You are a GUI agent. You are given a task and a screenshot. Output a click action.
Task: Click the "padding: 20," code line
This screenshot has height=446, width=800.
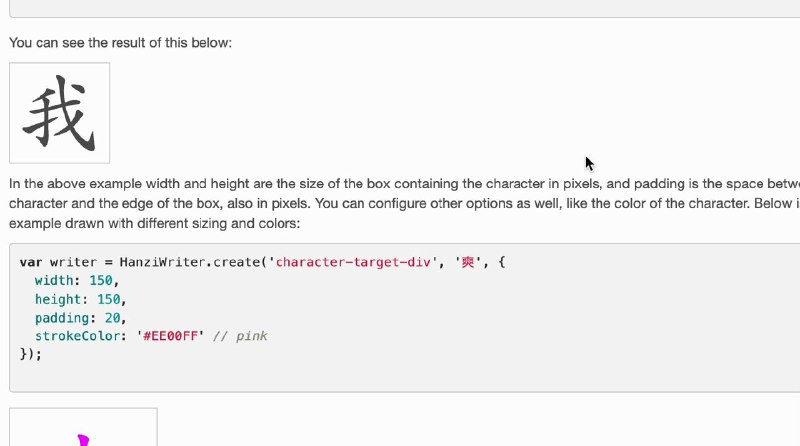click(80, 318)
